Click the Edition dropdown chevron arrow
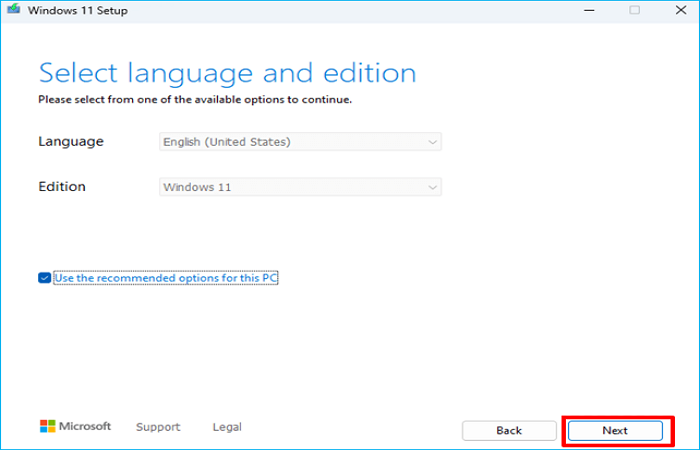Screen dimensions: 700x450 click(x=432, y=188)
